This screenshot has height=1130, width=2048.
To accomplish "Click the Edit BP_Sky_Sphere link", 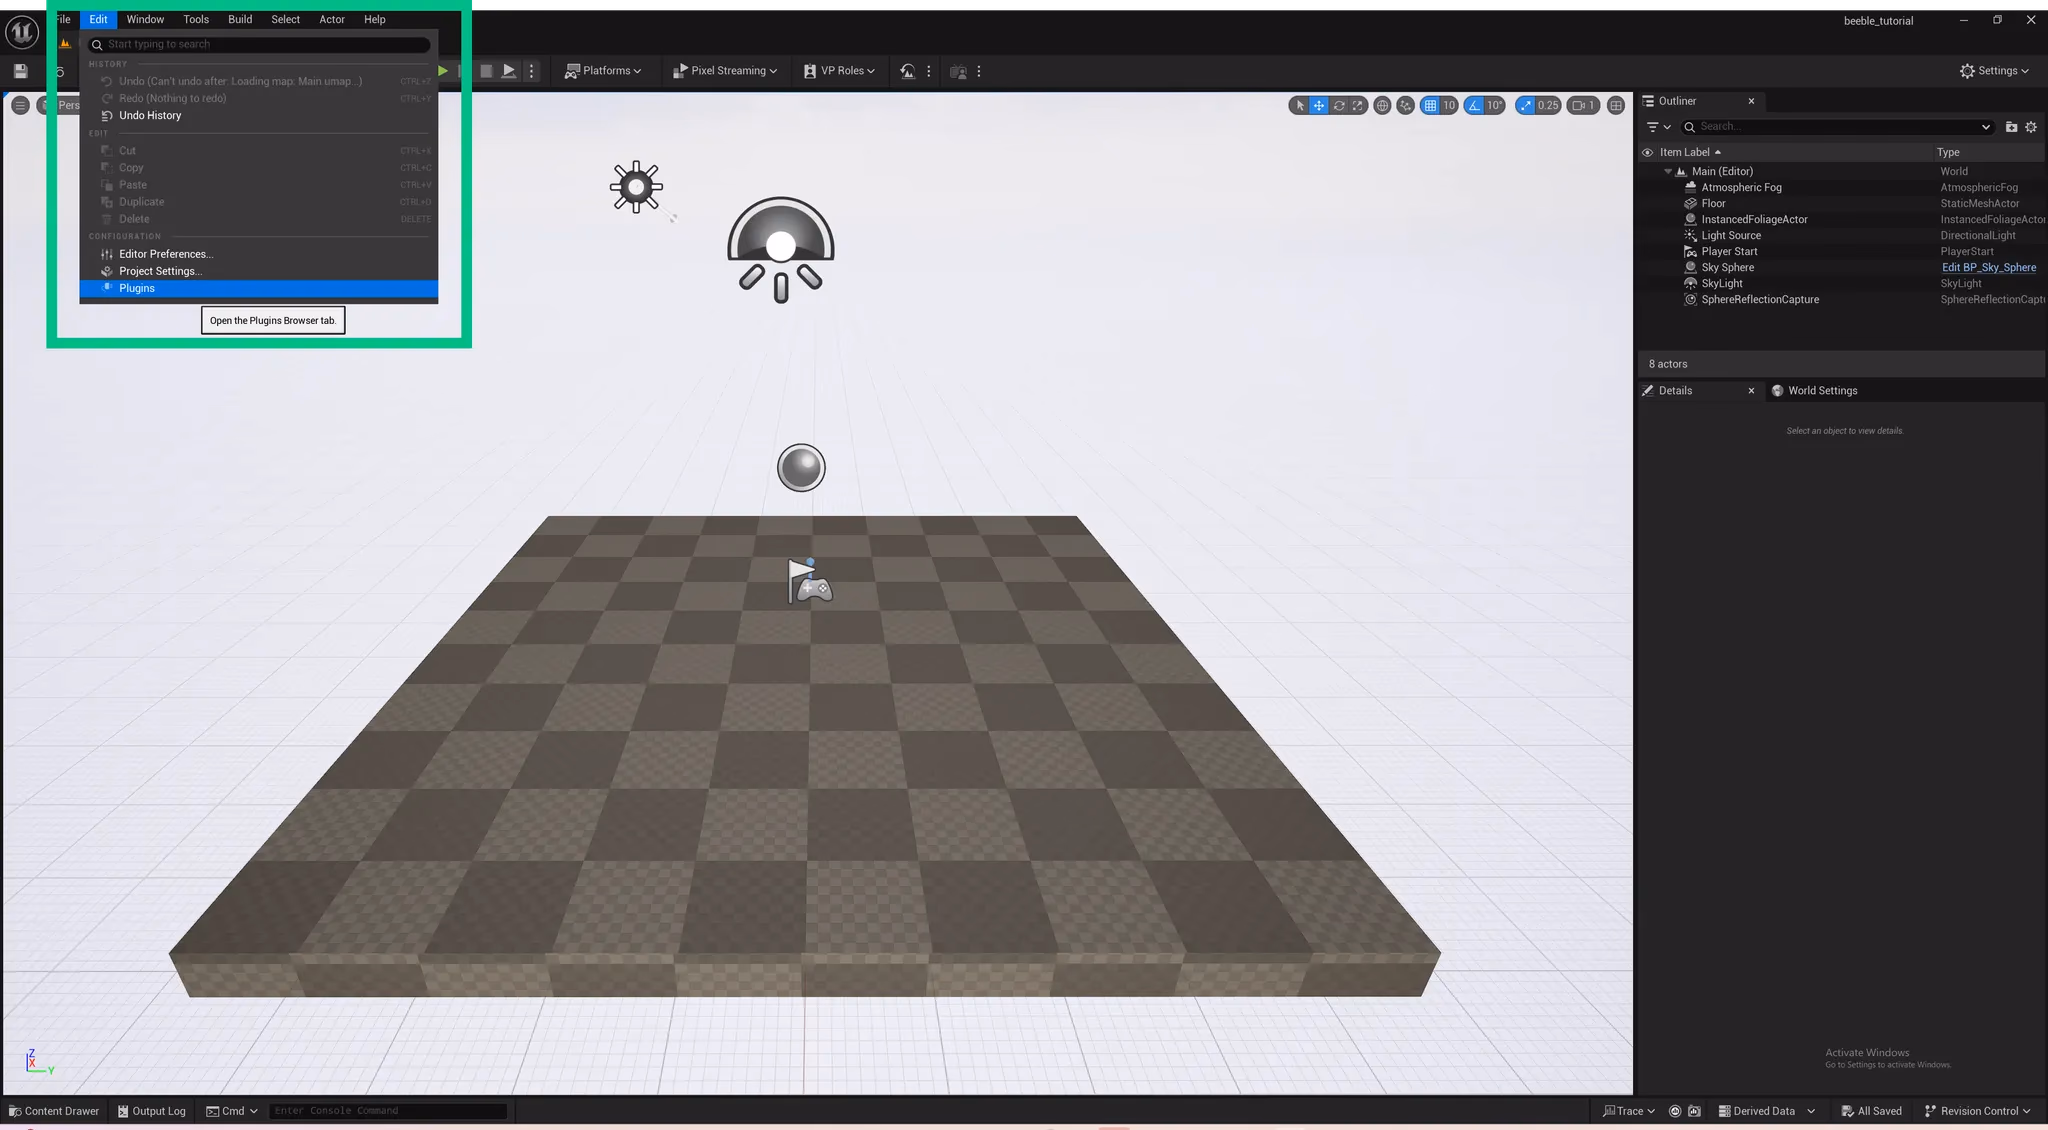I will coord(1988,267).
